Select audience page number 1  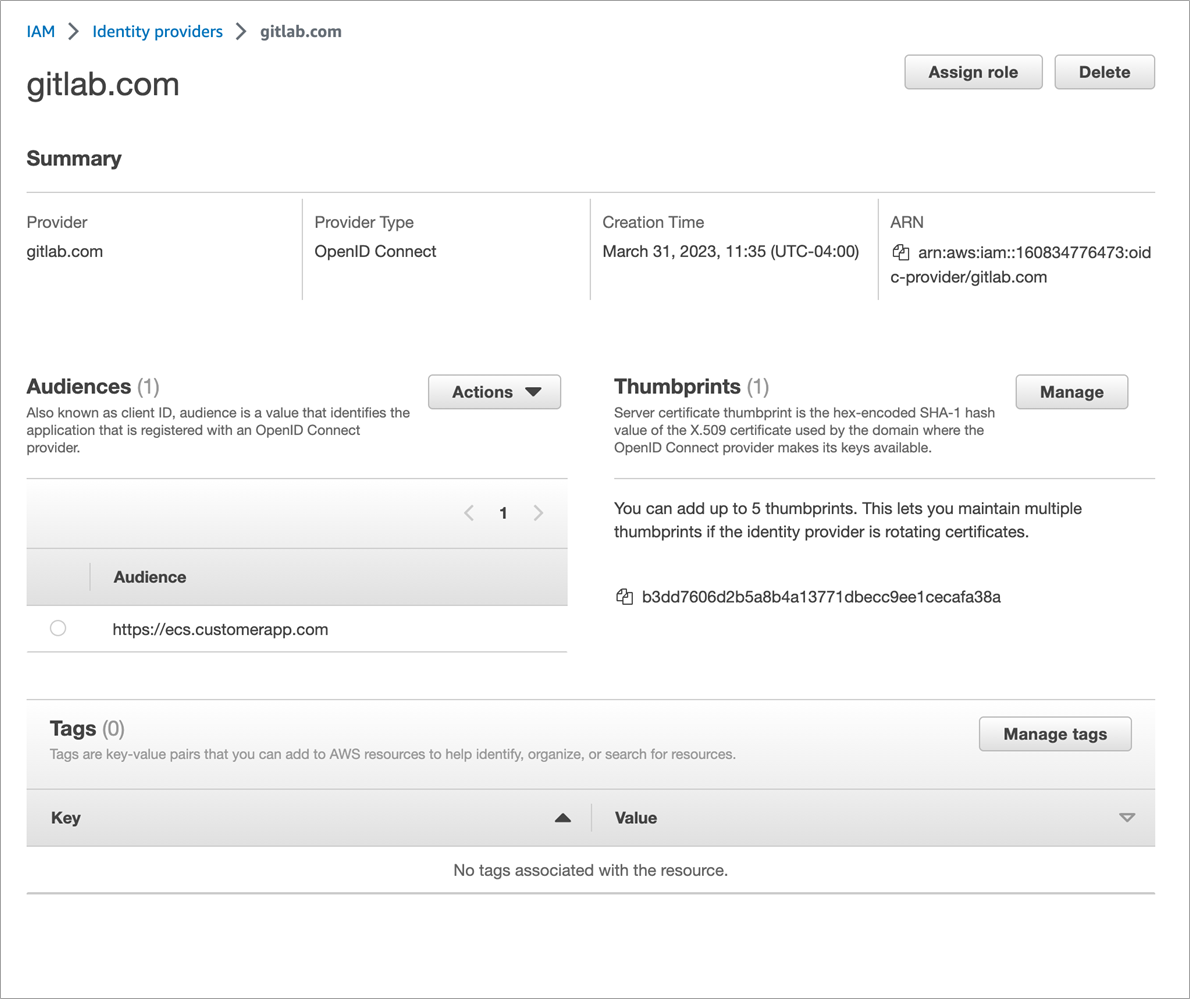click(x=503, y=513)
